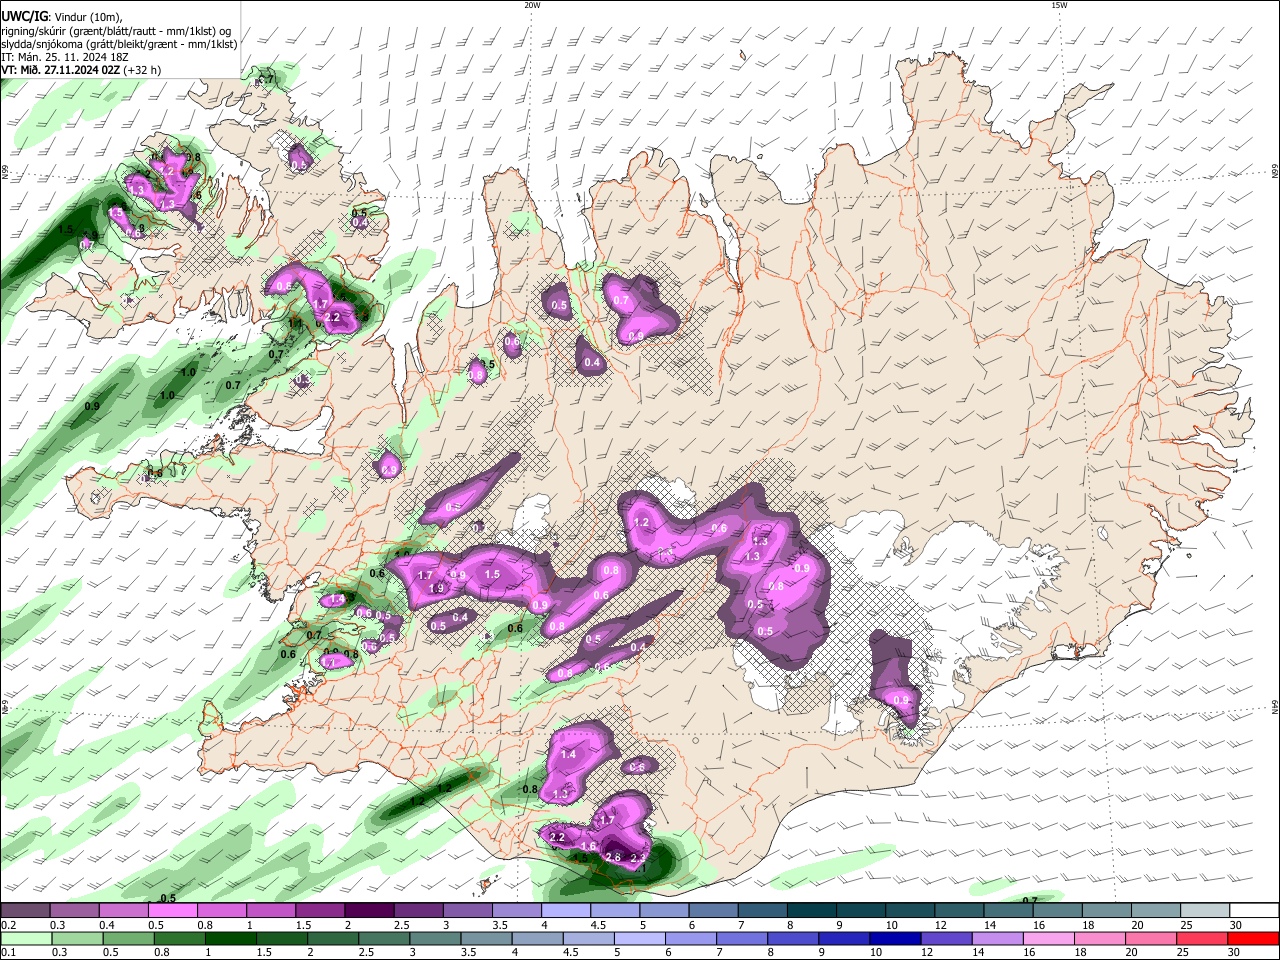Click the 16 label on the rain scale

(x=1028, y=952)
